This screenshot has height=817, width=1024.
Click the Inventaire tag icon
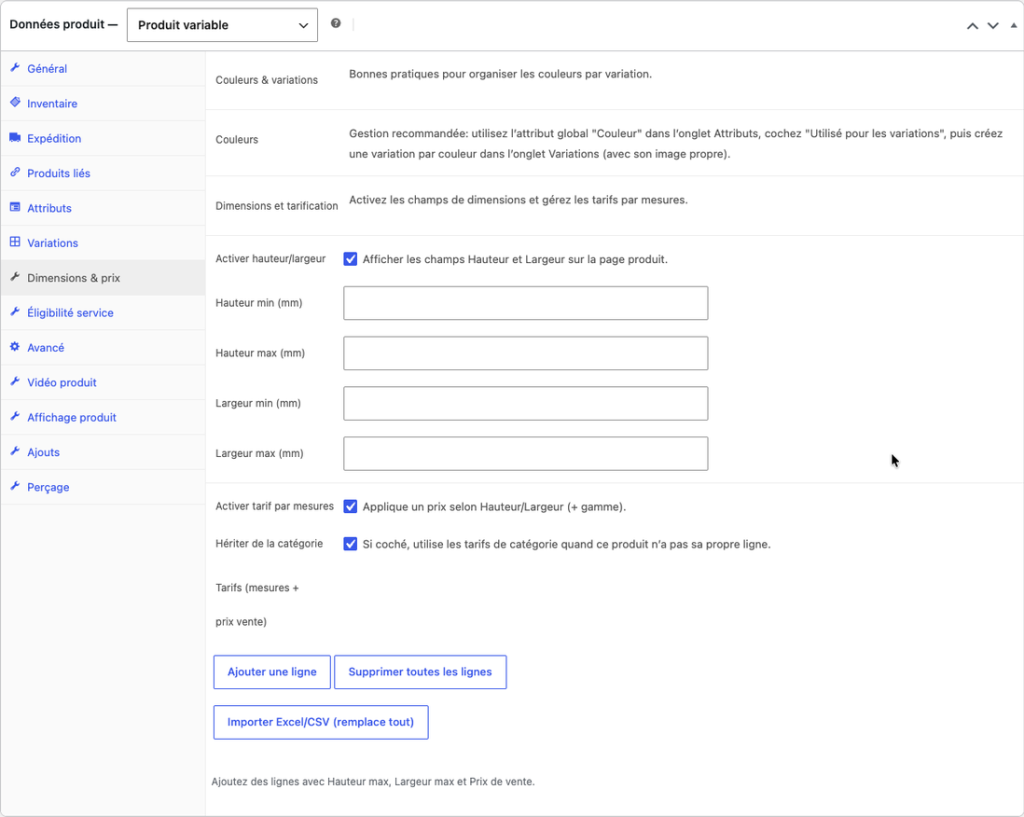click(15, 102)
